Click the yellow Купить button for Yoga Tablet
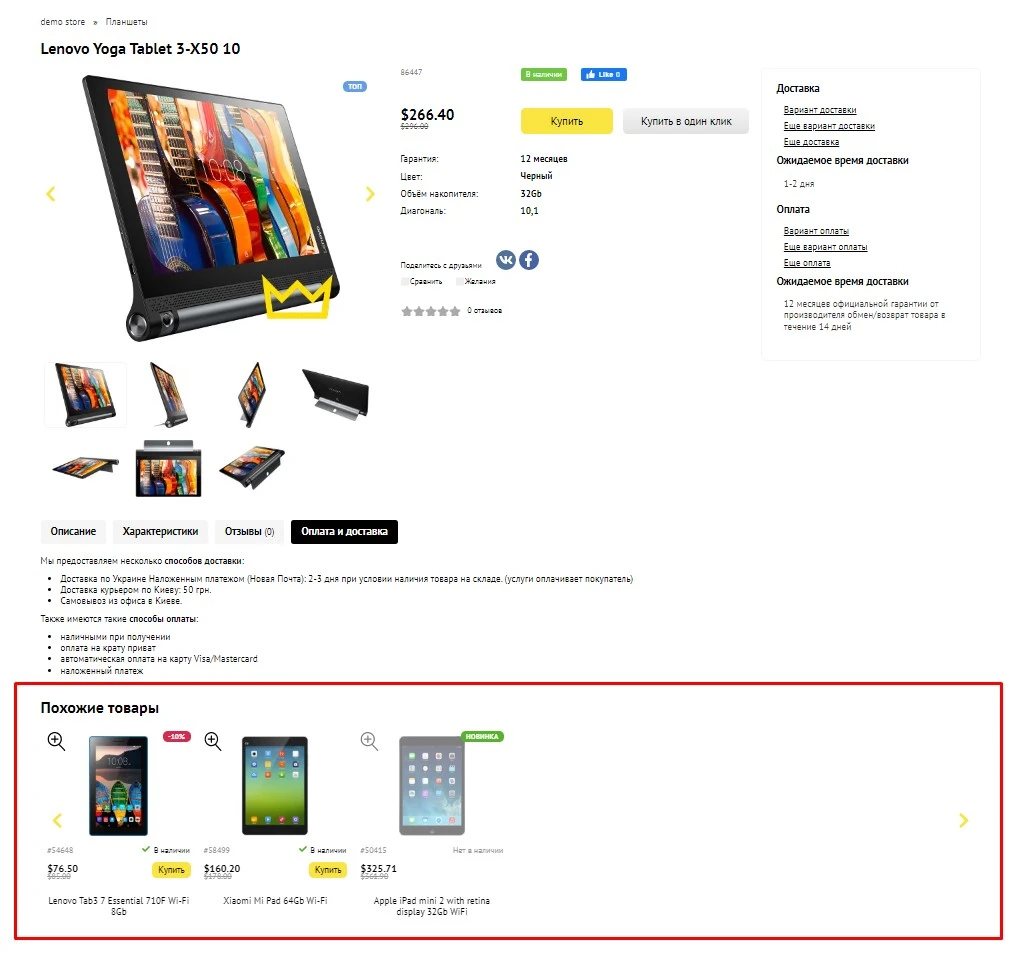Viewport: 1036px width, 957px height. point(567,121)
